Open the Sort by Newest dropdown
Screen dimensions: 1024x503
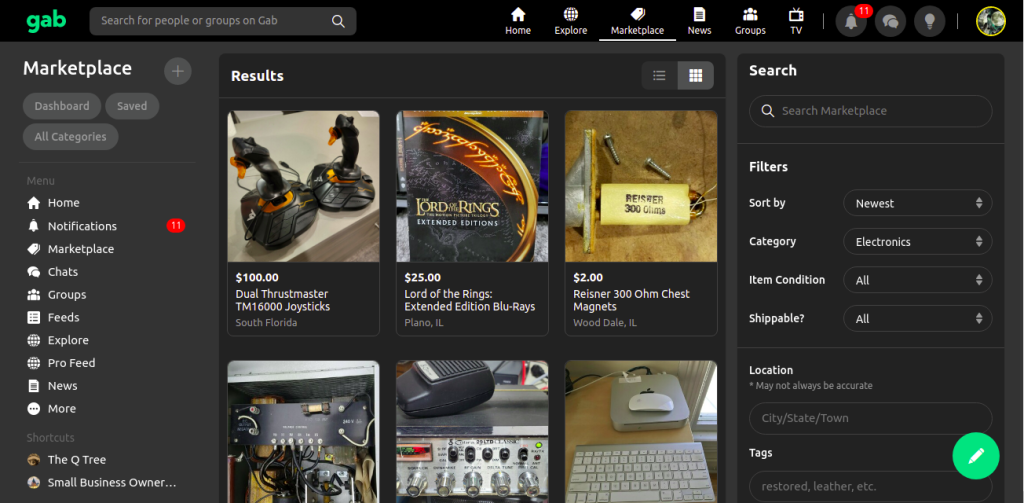918,203
